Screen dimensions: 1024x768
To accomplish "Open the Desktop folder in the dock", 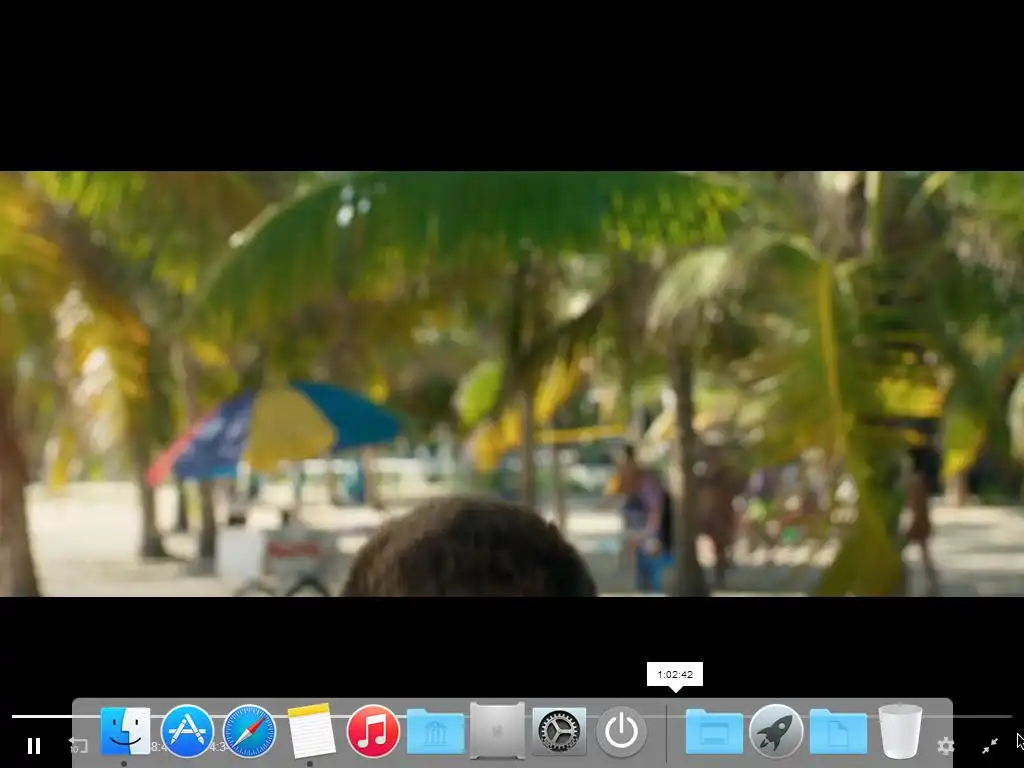I will coord(714,732).
